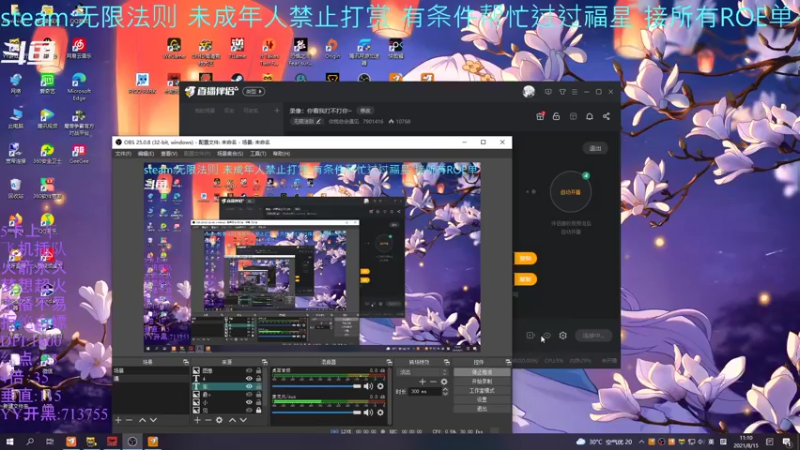
Task: Click the 退出 pill button in 直播伴侣
Action: click(x=595, y=148)
